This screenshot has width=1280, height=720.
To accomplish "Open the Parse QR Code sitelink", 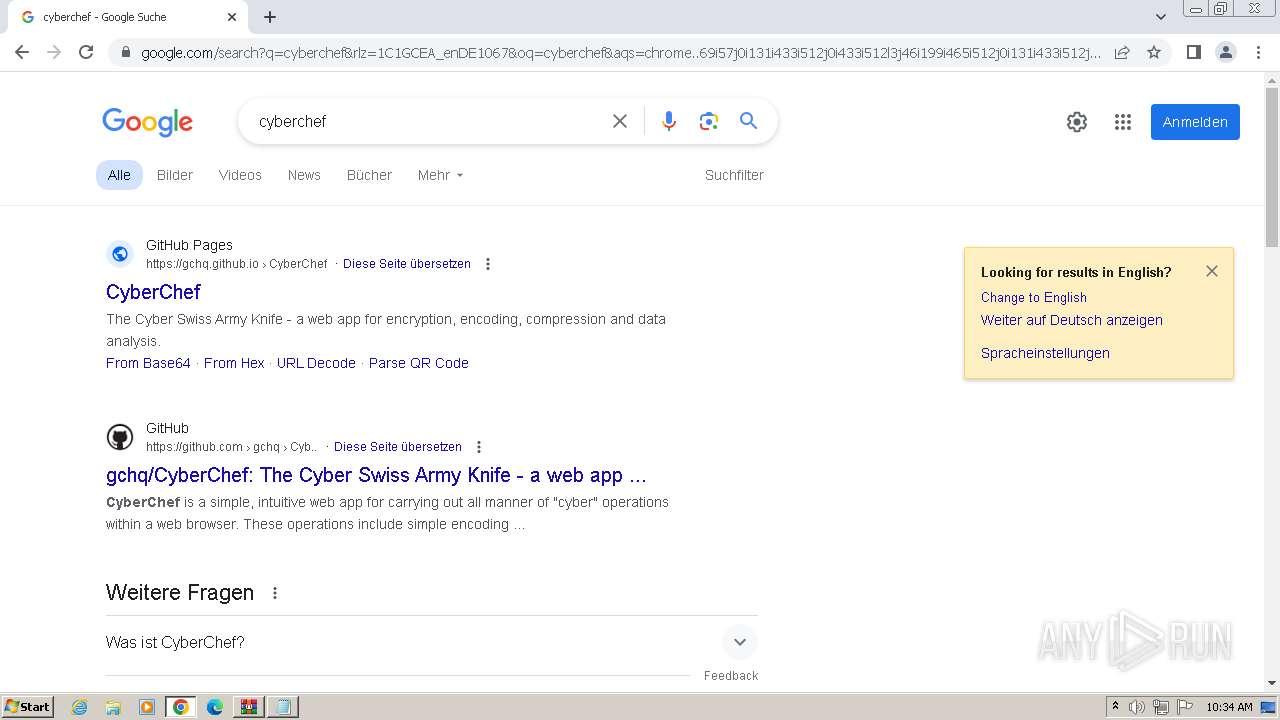I will (x=419, y=363).
